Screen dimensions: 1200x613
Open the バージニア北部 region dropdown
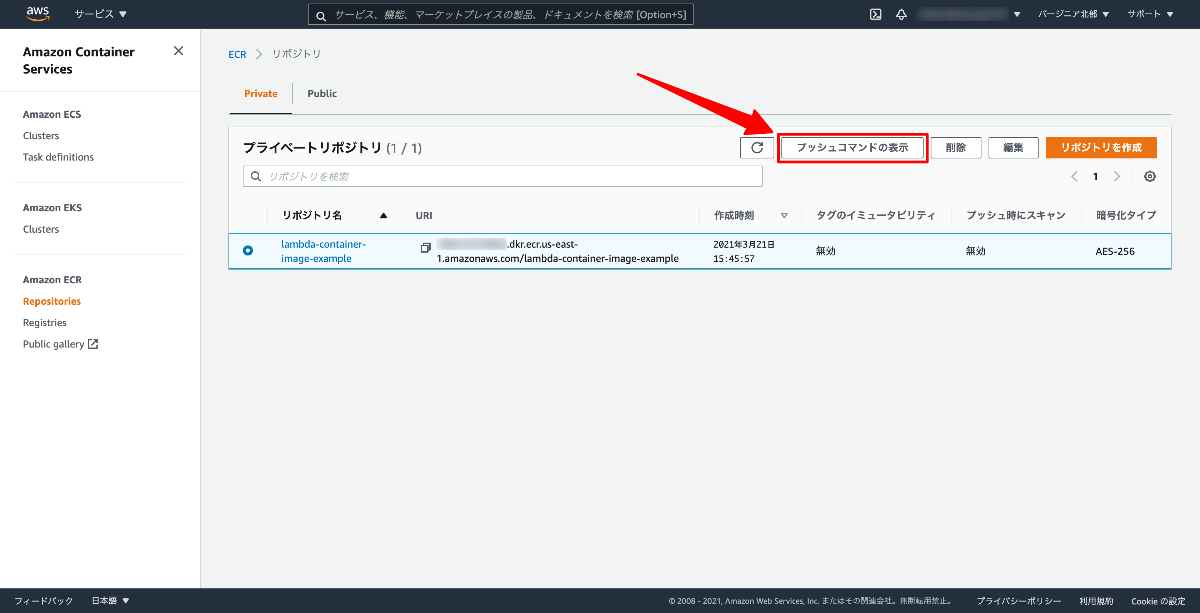click(1074, 14)
